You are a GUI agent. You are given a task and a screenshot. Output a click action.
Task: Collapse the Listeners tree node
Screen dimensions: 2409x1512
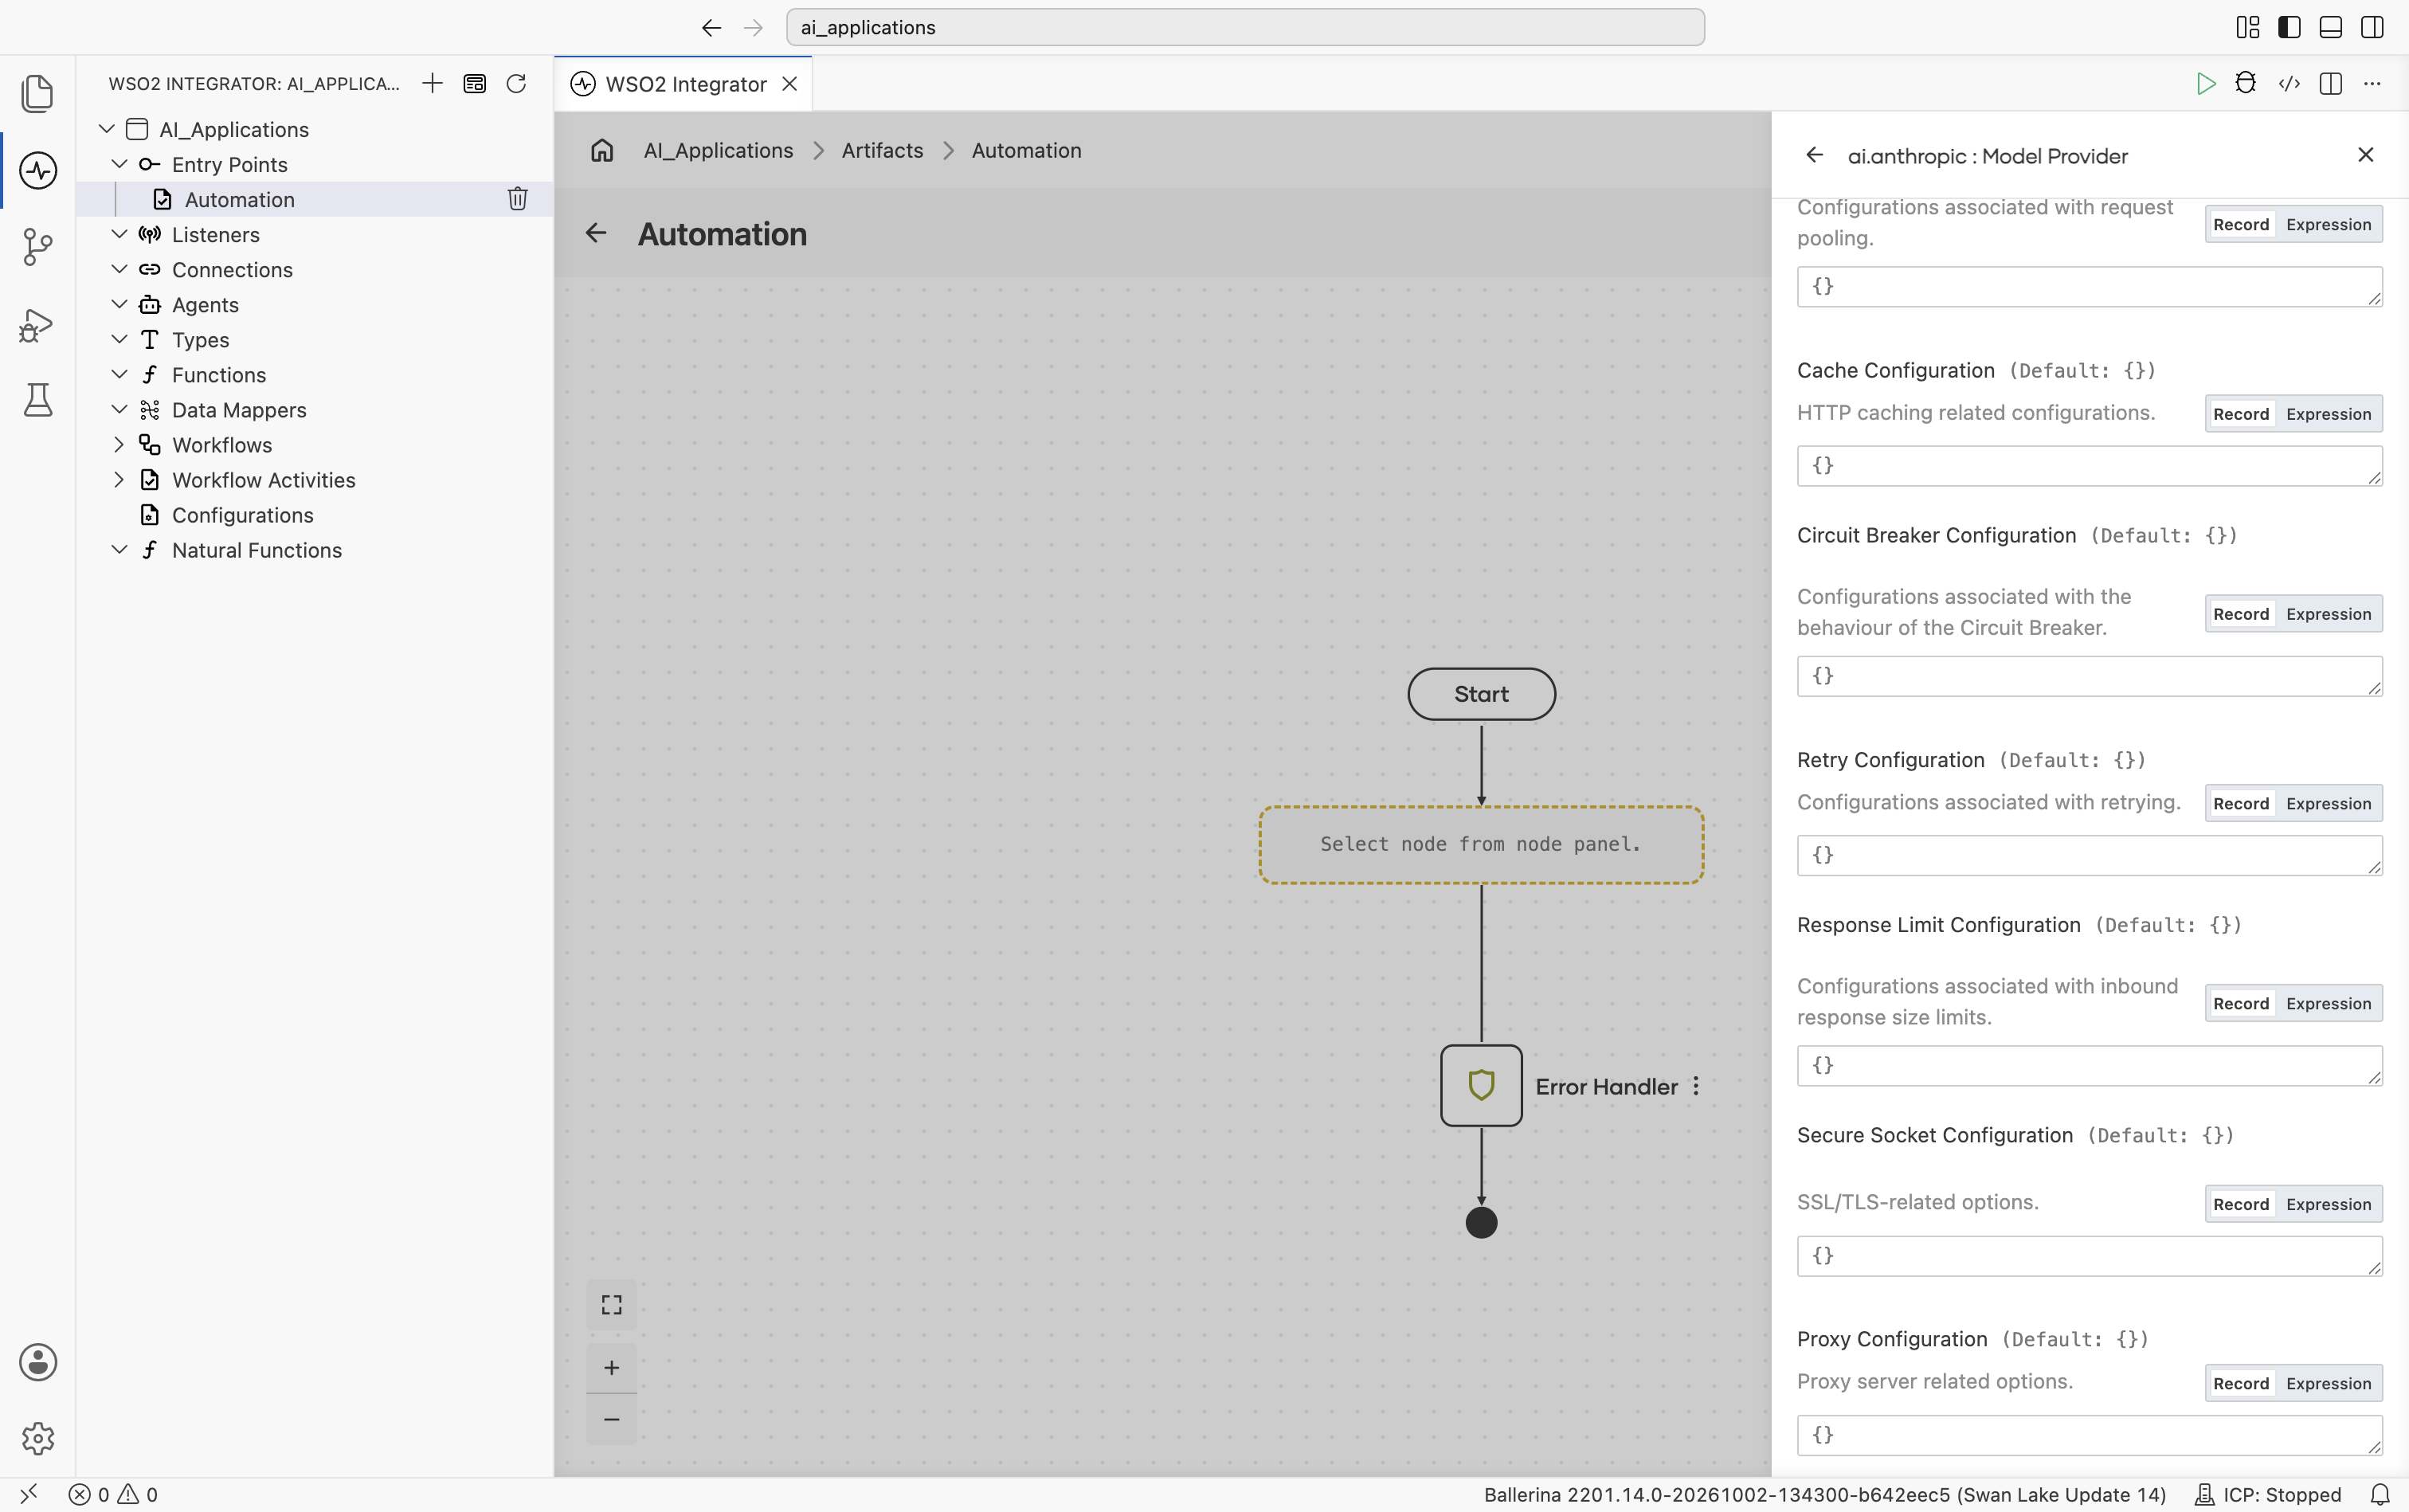point(119,234)
